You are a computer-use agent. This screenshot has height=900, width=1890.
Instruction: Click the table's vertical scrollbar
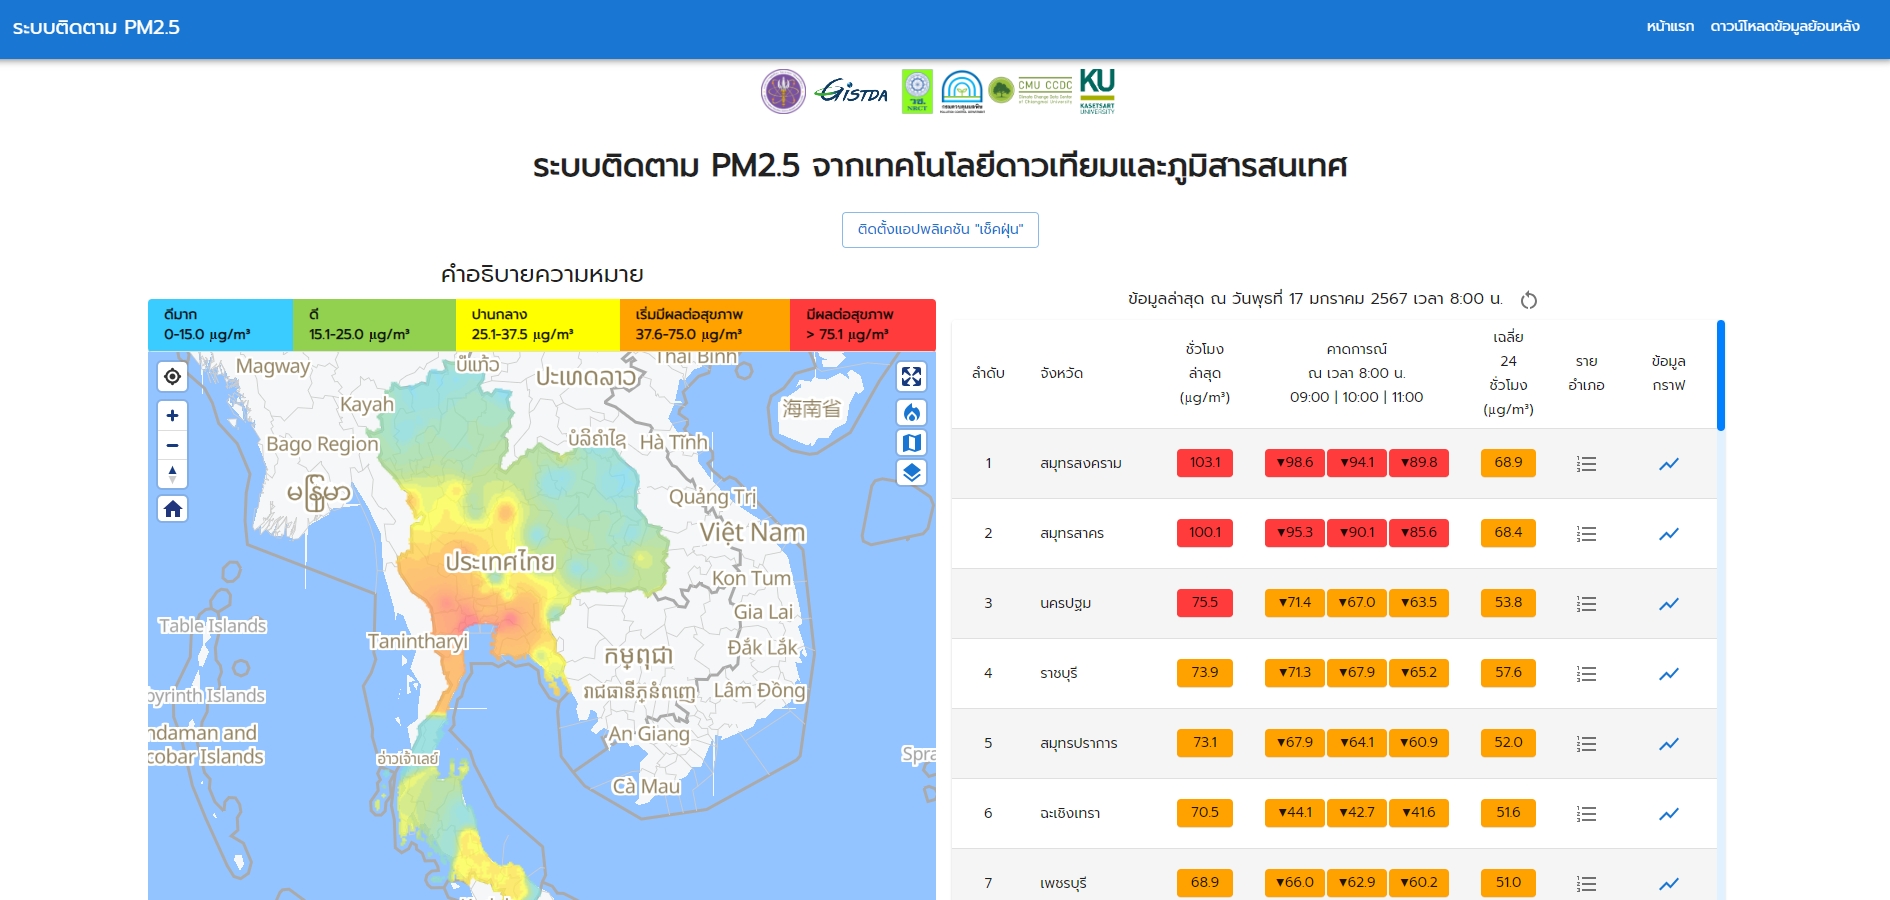pyautogui.click(x=1721, y=375)
